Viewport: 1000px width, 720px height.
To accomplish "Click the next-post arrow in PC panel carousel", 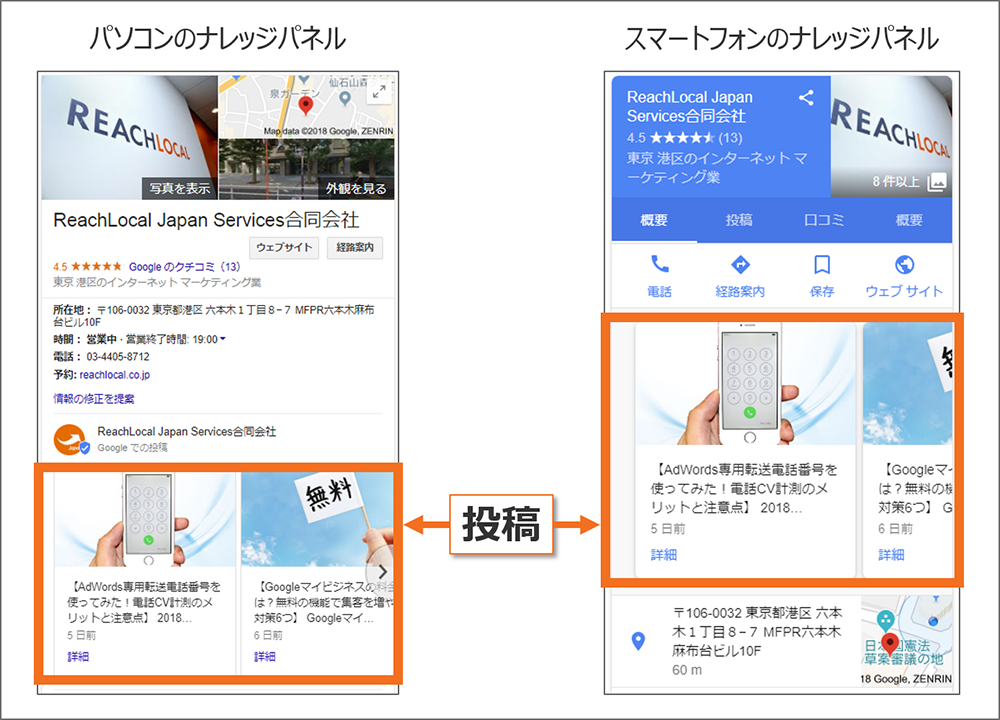I will [382, 571].
